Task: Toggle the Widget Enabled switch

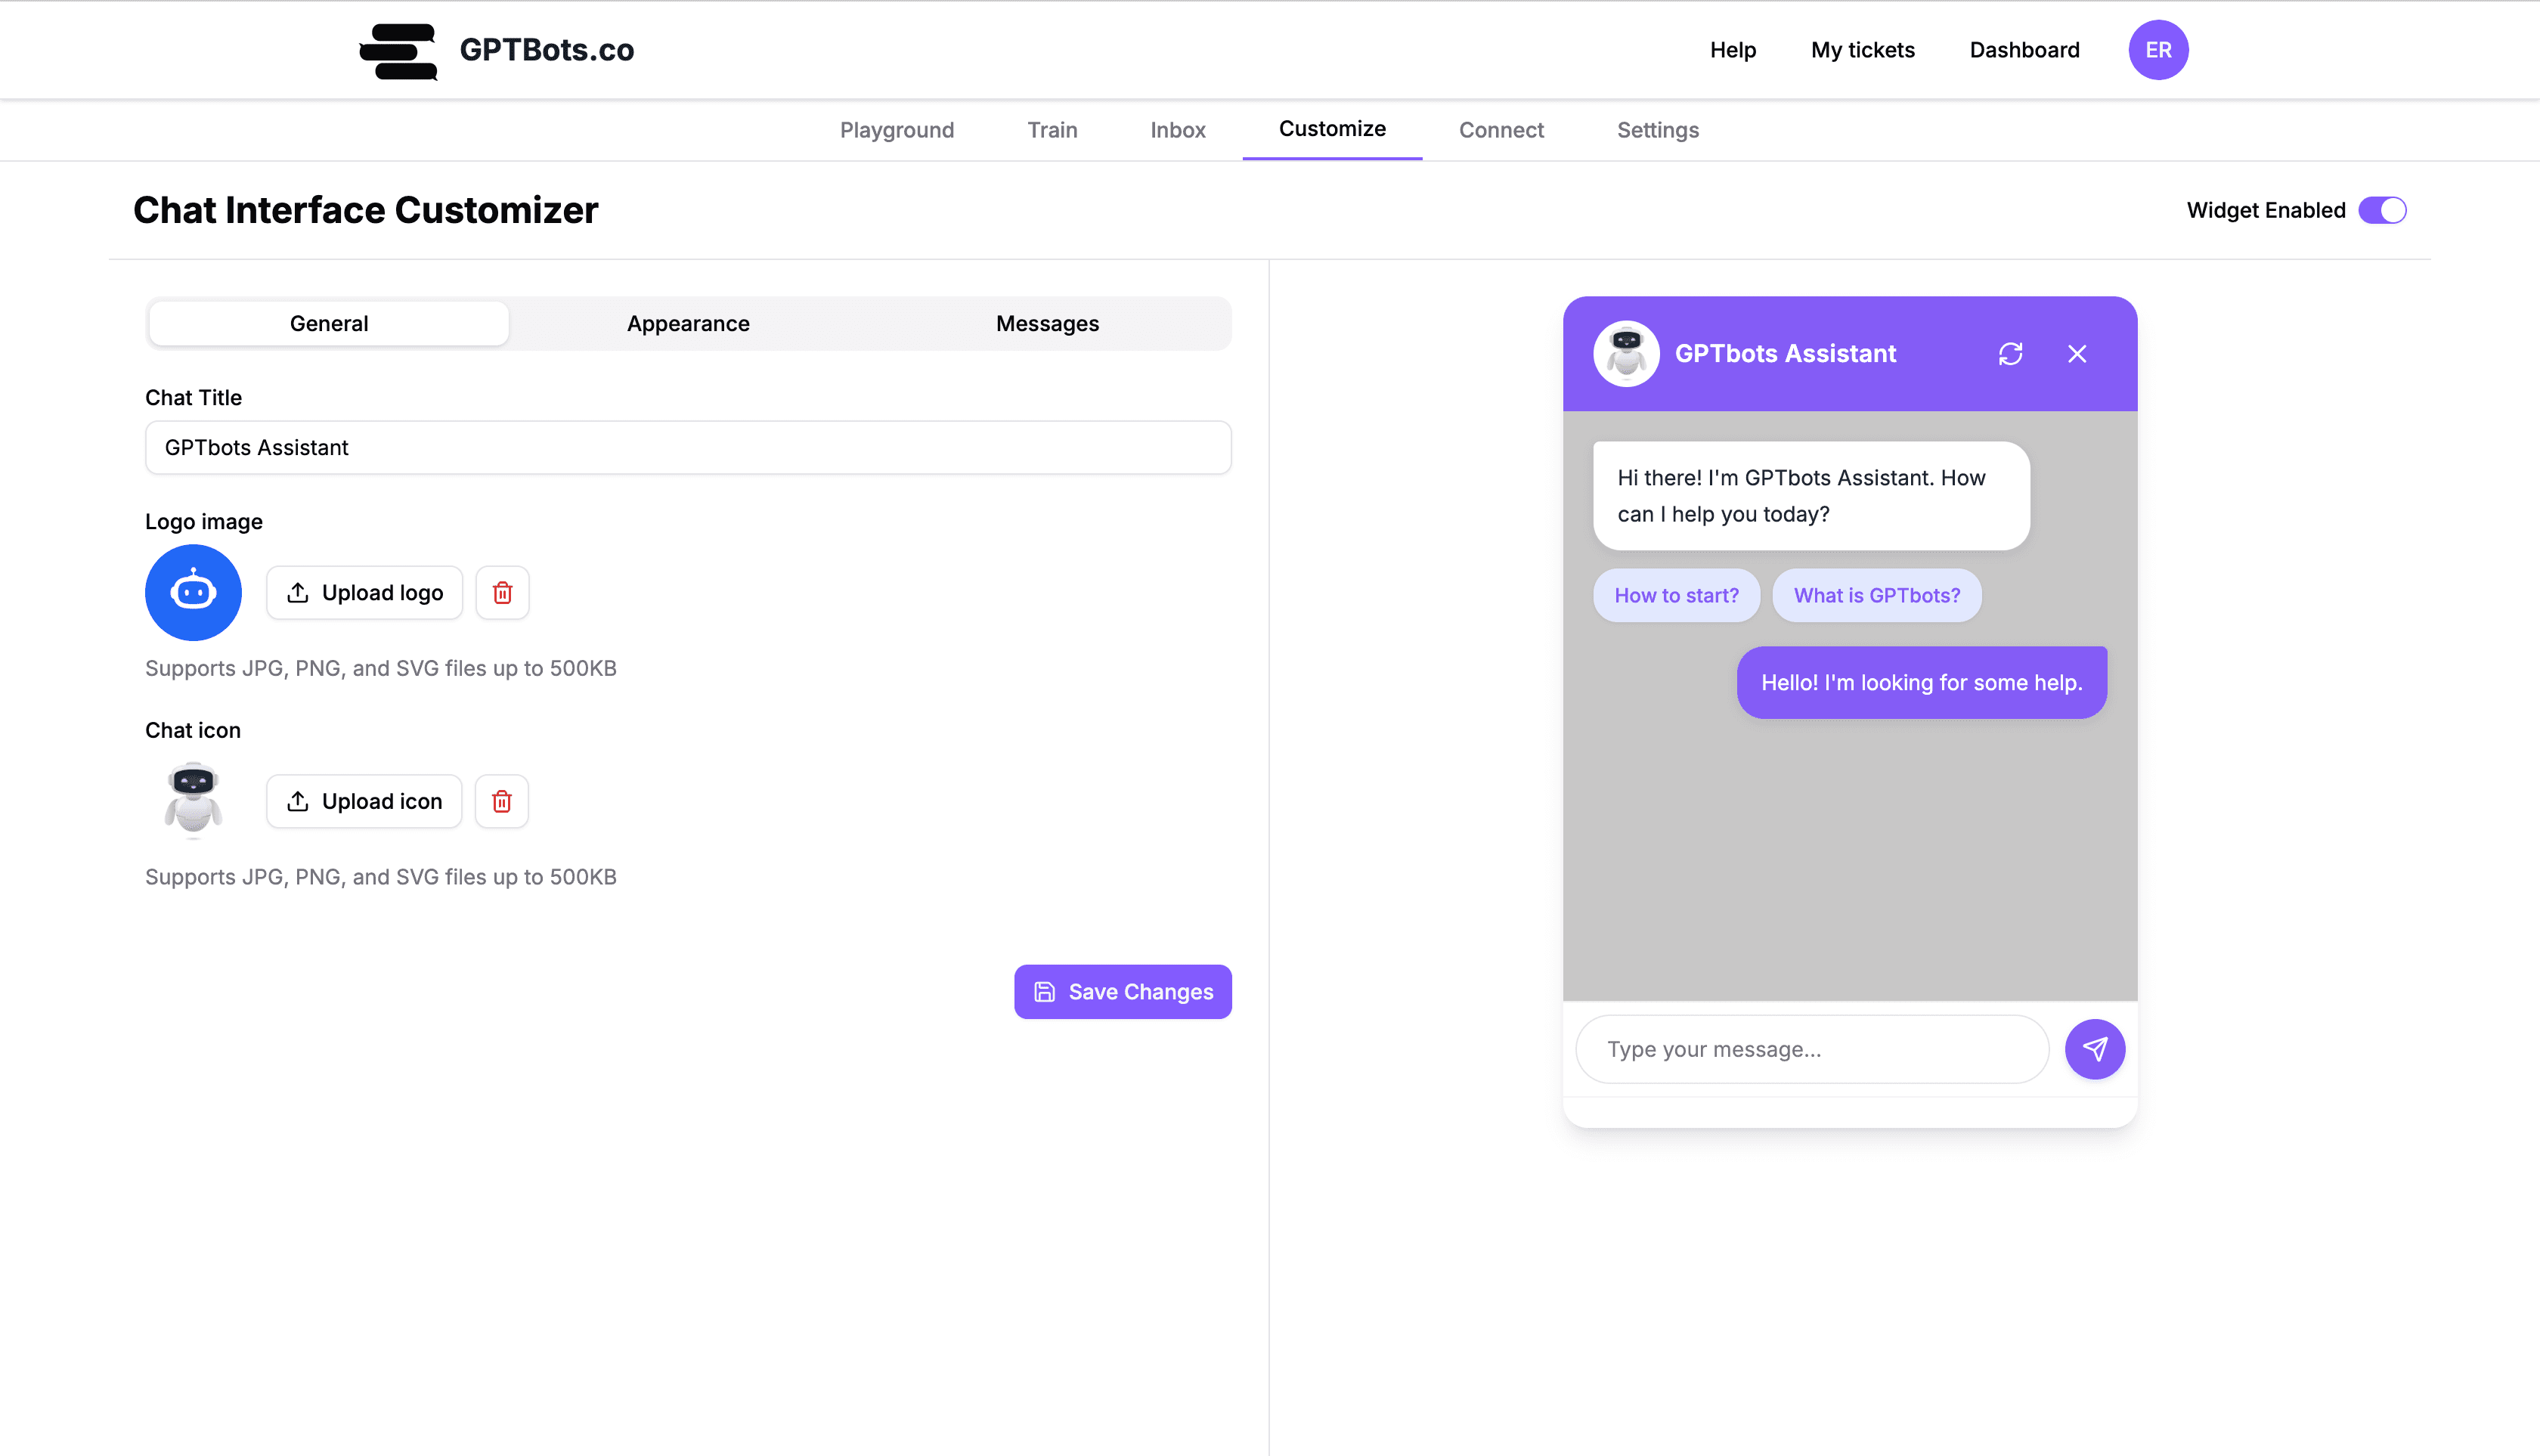Action: [x=2382, y=210]
